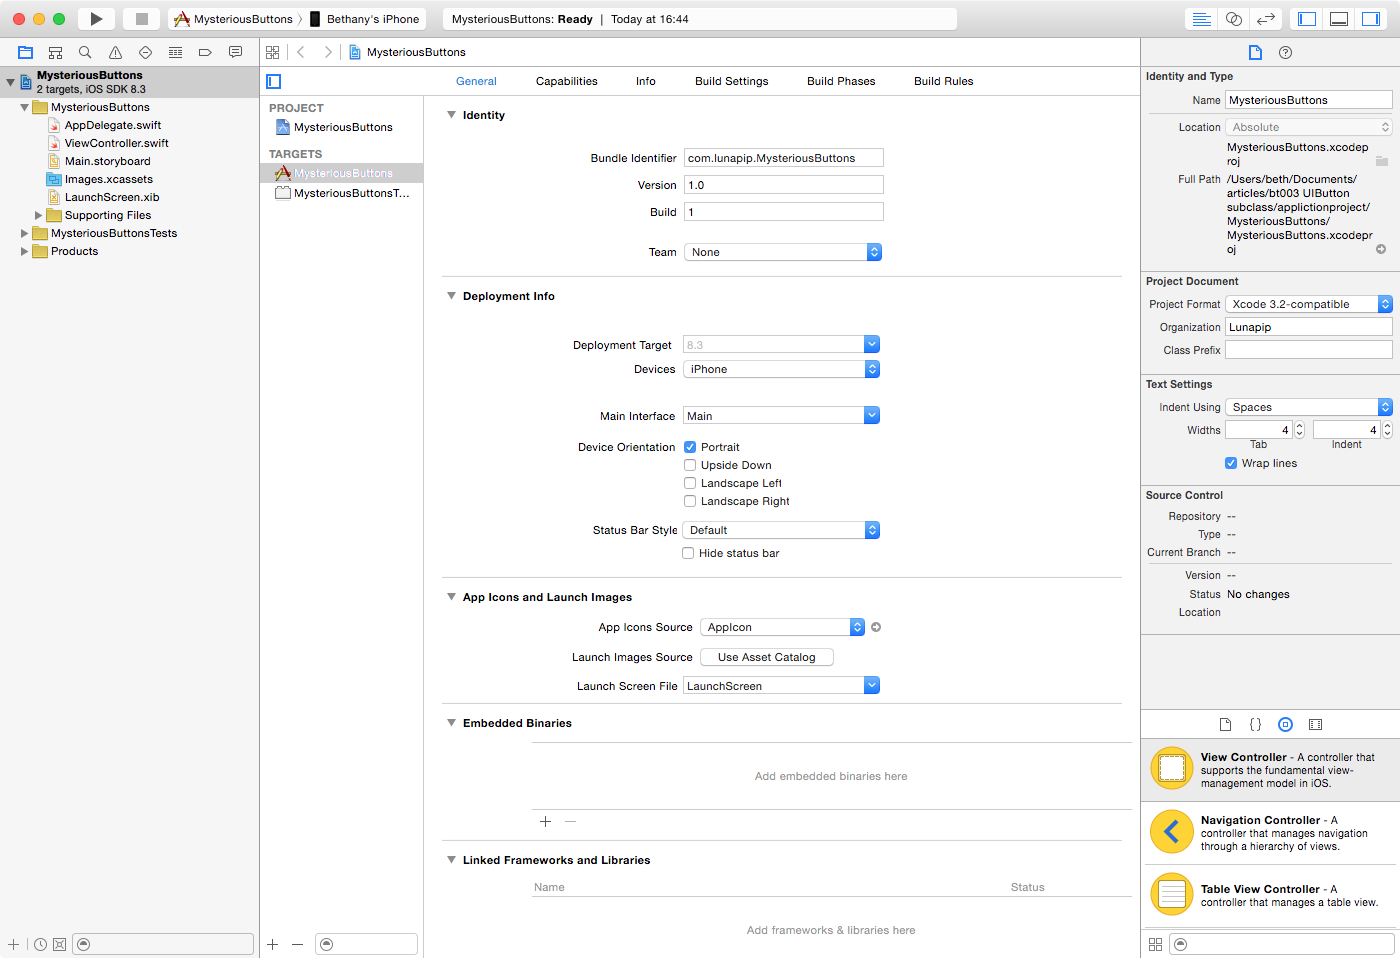Reveal full path in Finder arrow
The height and width of the screenshot is (958, 1400).
pyautogui.click(x=1381, y=249)
